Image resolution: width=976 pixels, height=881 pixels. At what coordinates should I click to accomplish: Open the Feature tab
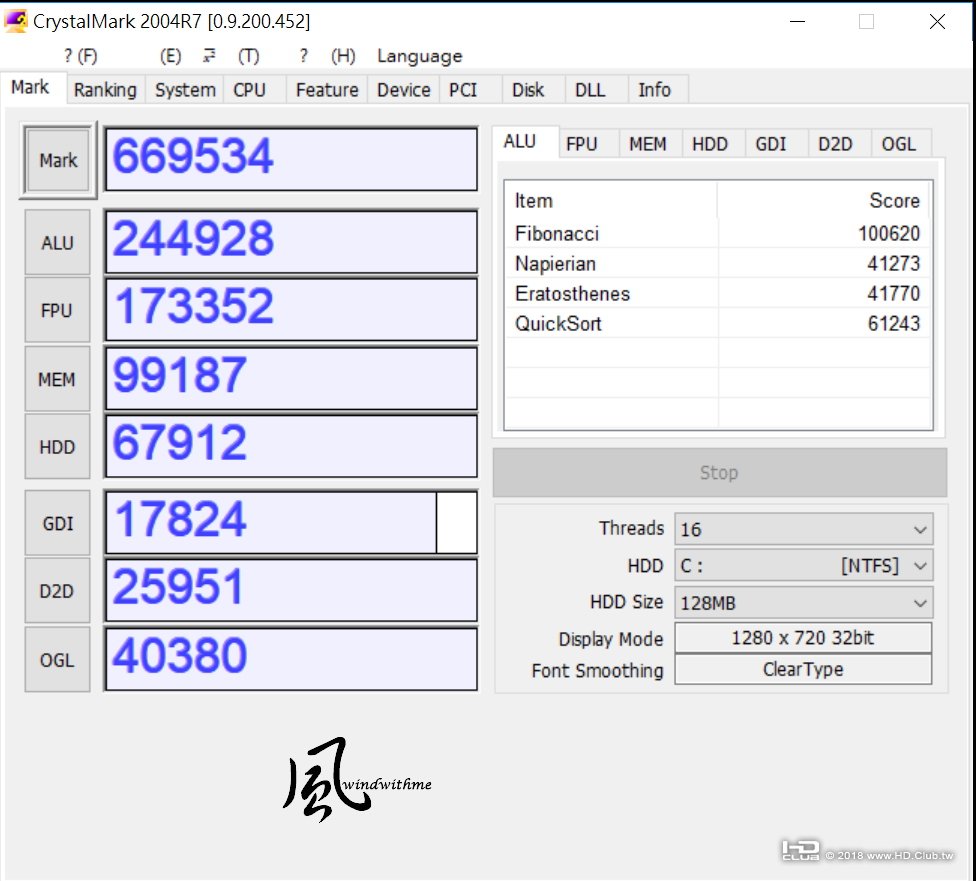click(x=327, y=90)
